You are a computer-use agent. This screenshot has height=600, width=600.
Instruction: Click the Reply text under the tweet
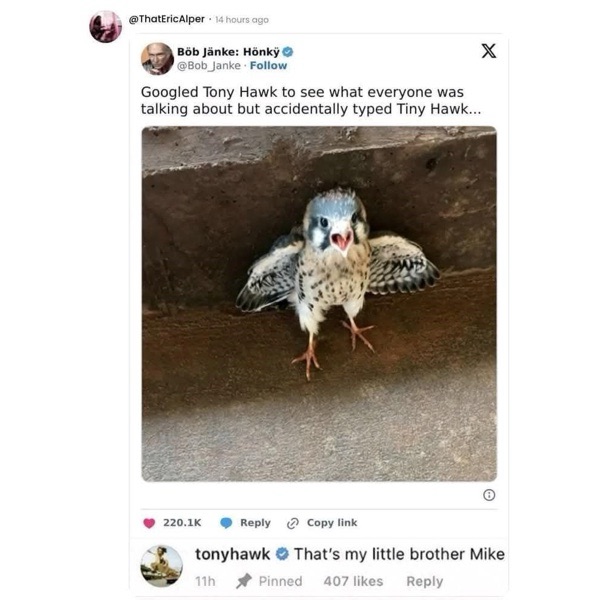click(255, 523)
